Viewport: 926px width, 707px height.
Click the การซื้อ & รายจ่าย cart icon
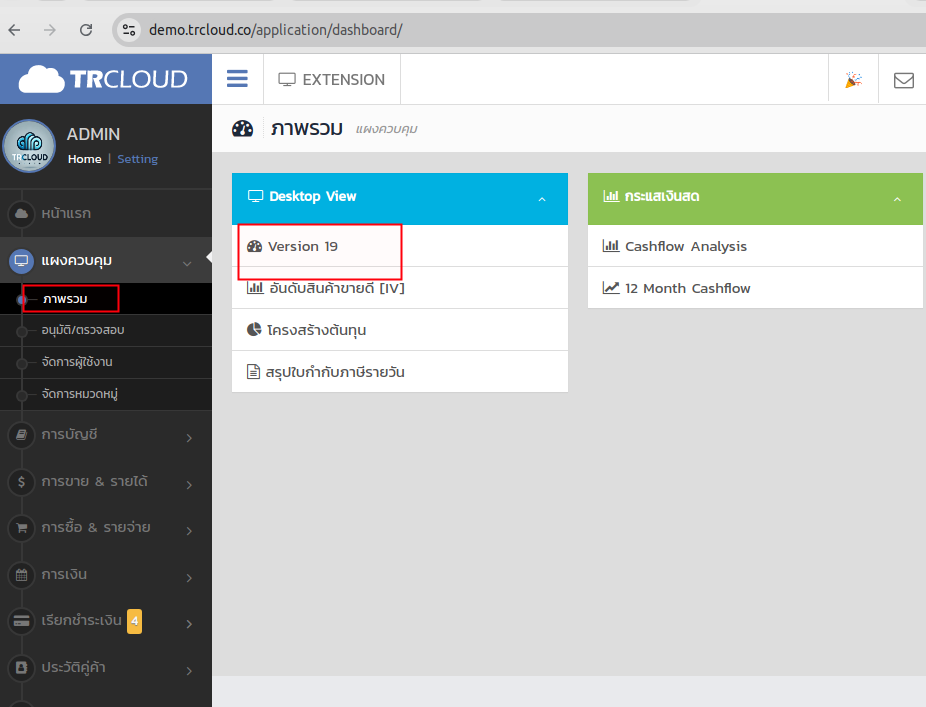[x=21, y=528]
